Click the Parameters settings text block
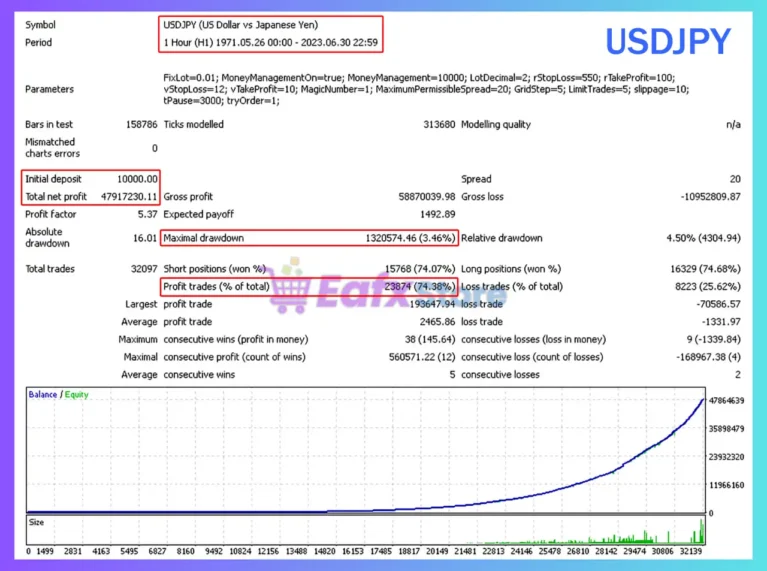Screen dimensions: 767x571 click(x=418, y=89)
